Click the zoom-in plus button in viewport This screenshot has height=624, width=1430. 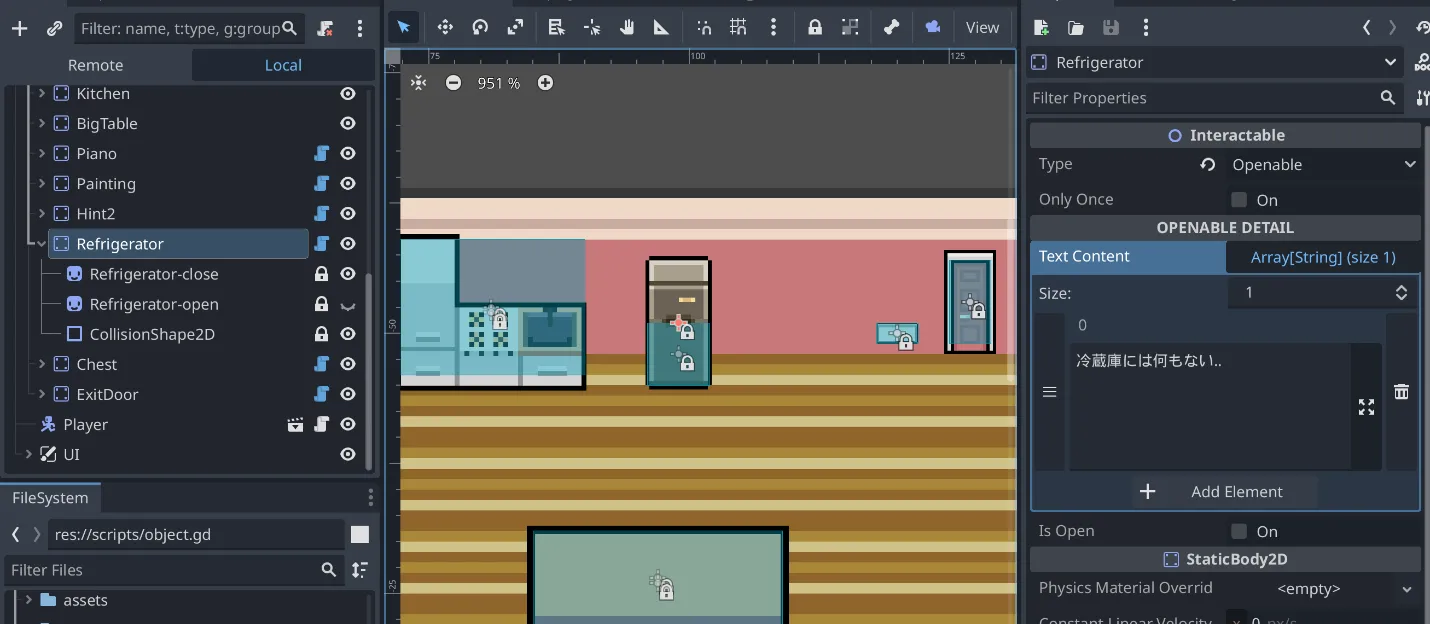click(545, 83)
